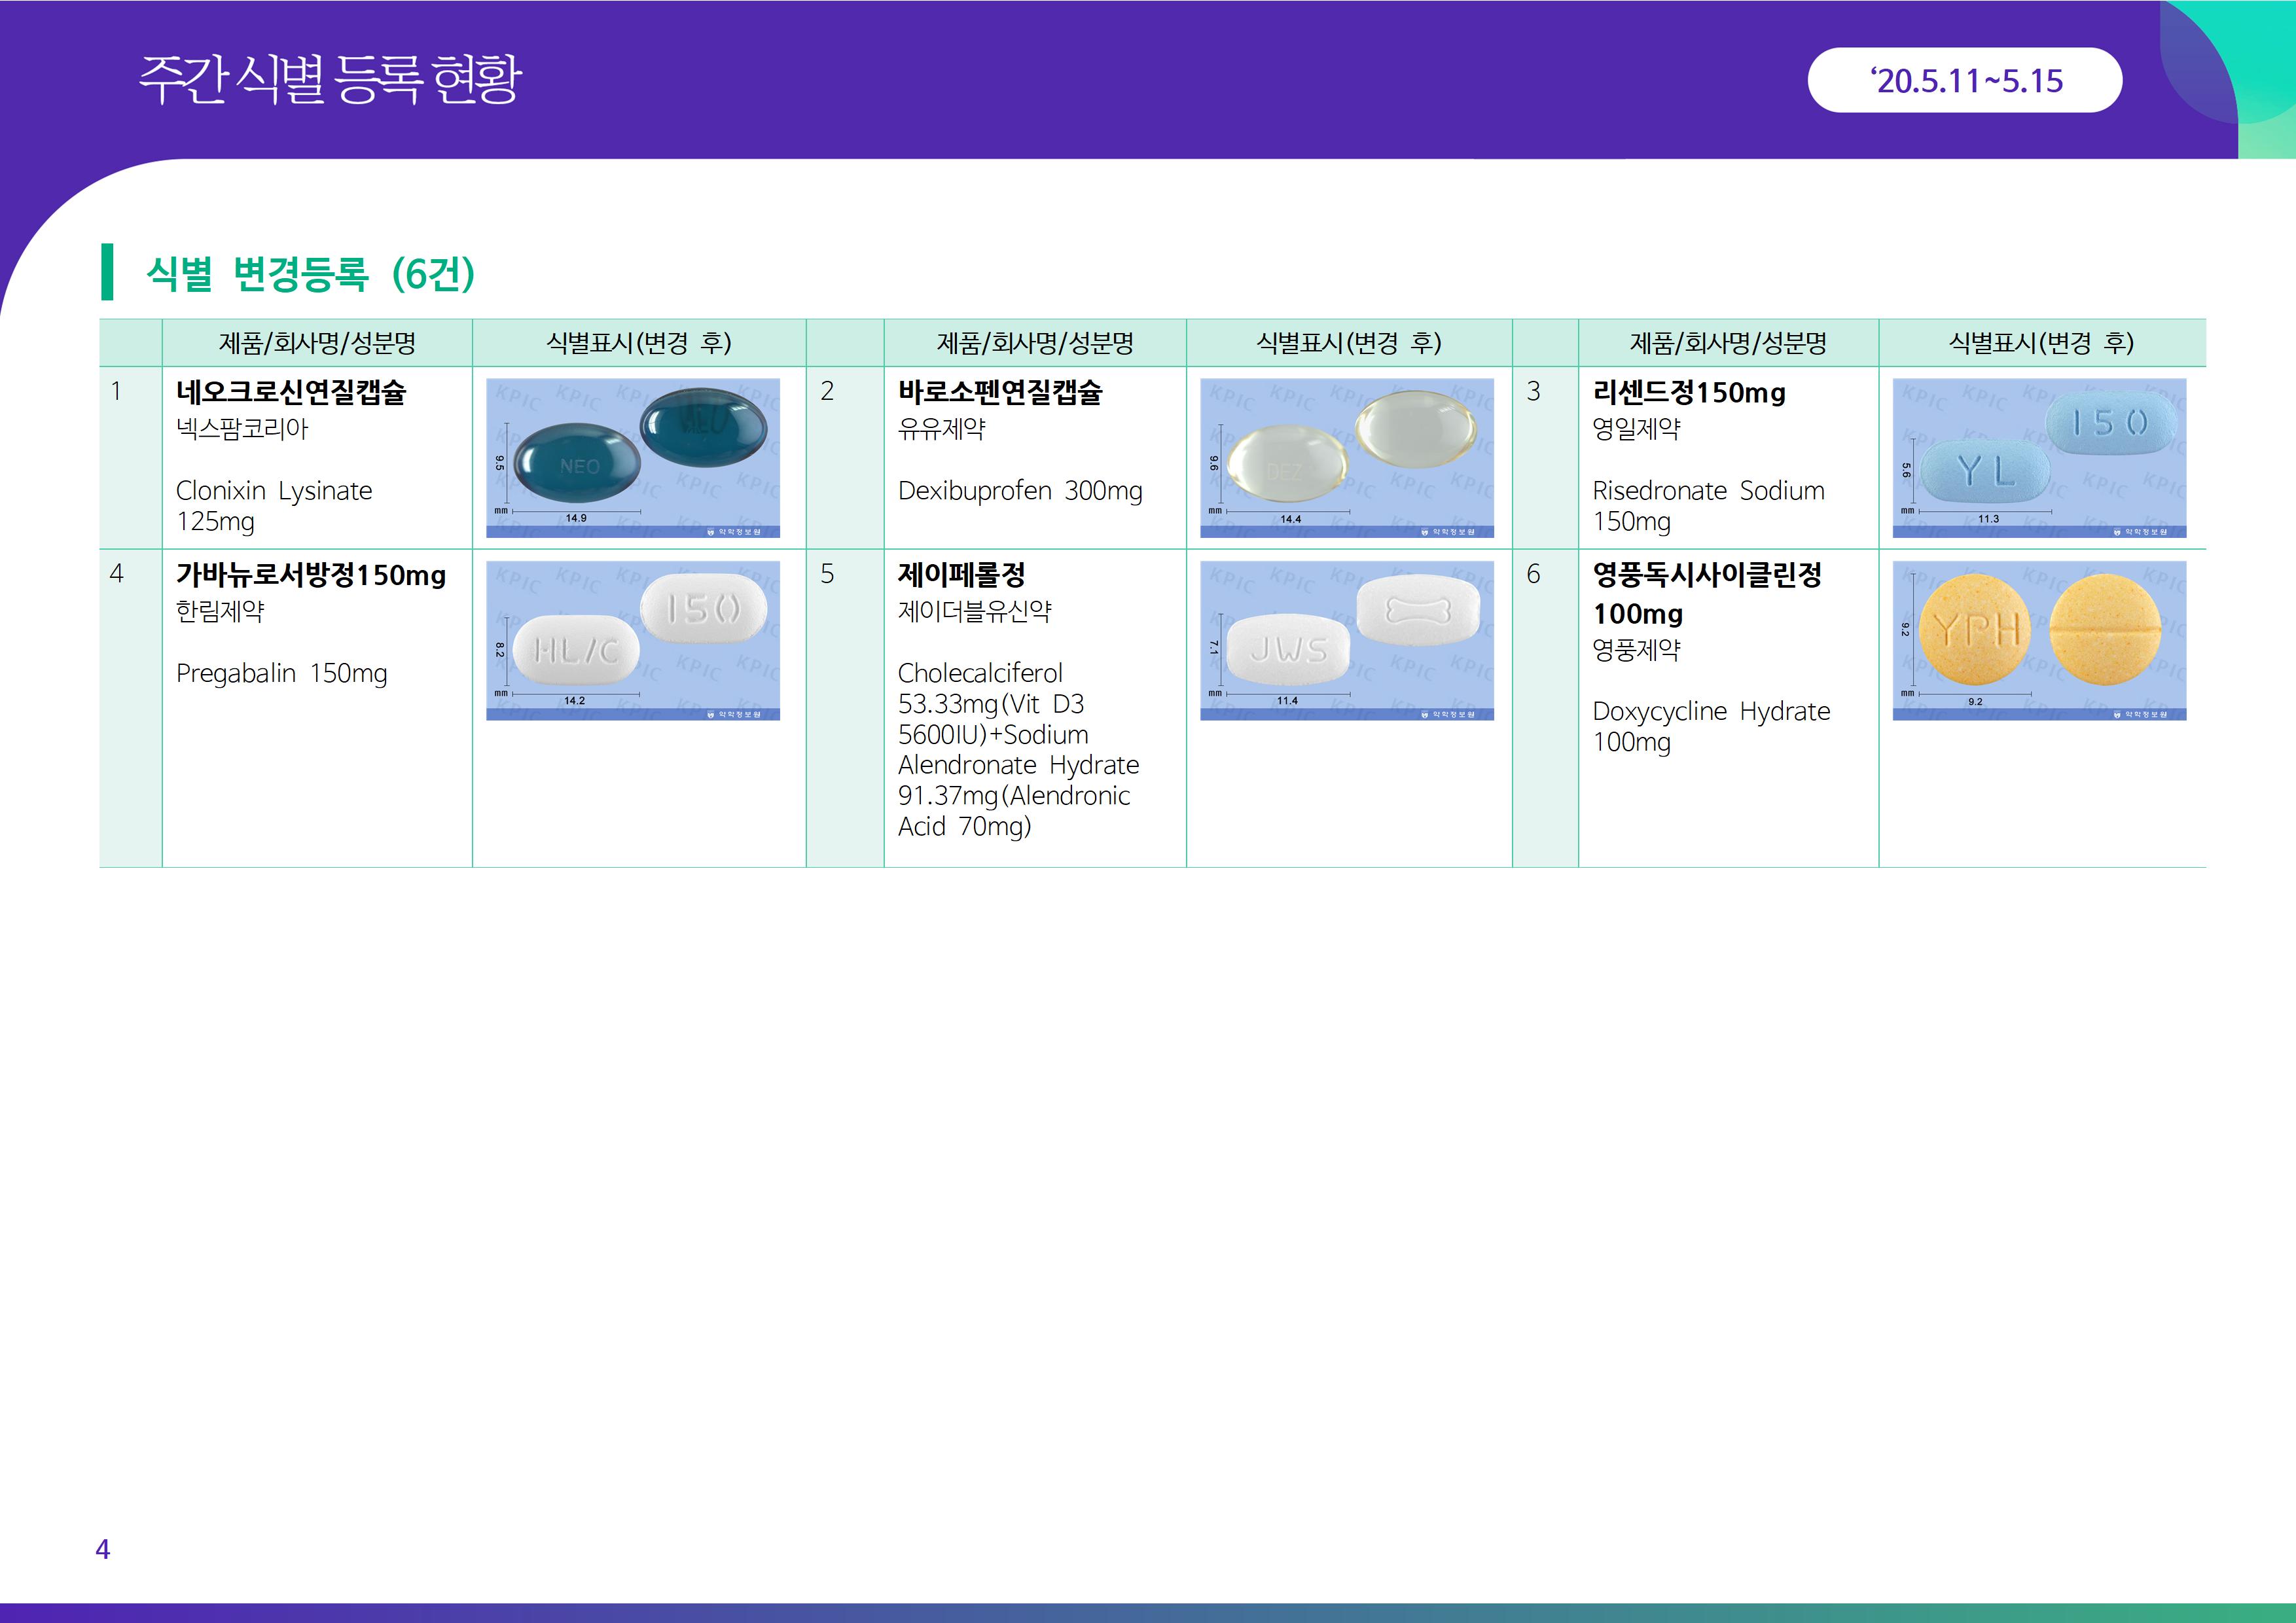This screenshot has height=1623, width=2296.
Task: Click the Dexibuprofen 300mg ingredient text
Action: tap(1019, 491)
